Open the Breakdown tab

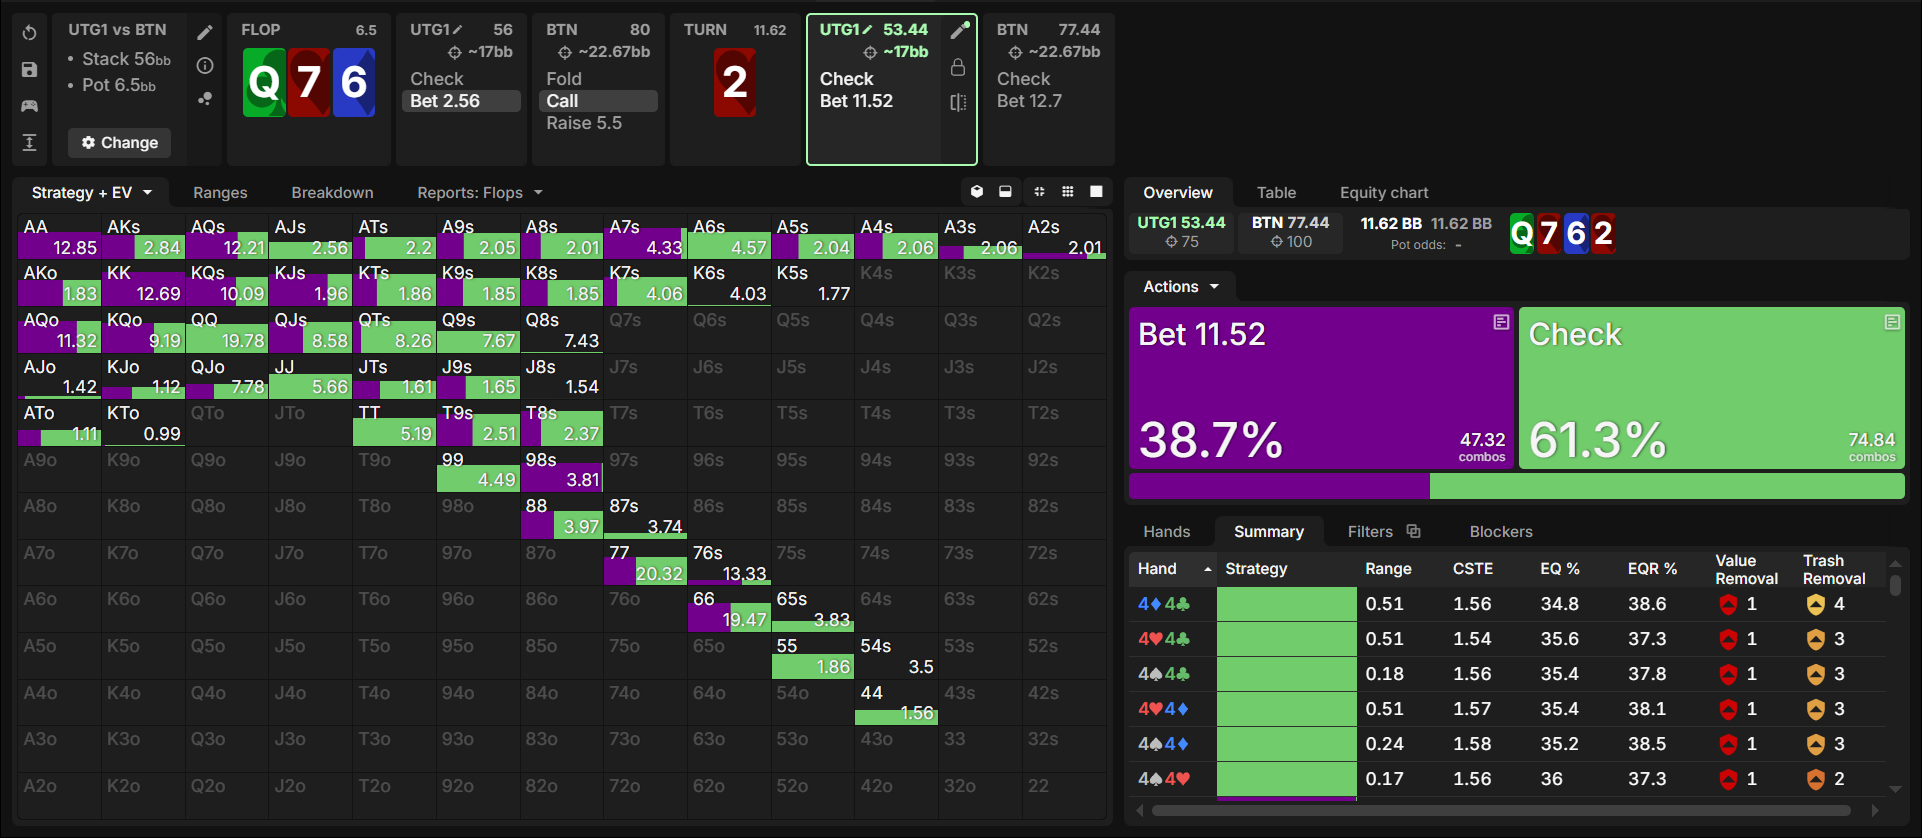pyautogui.click(x=332, y=193)
